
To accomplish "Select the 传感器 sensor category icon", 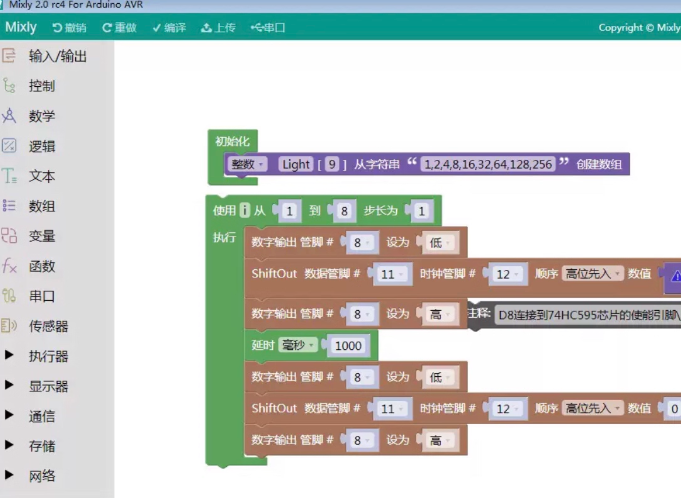I will [10, 326].
